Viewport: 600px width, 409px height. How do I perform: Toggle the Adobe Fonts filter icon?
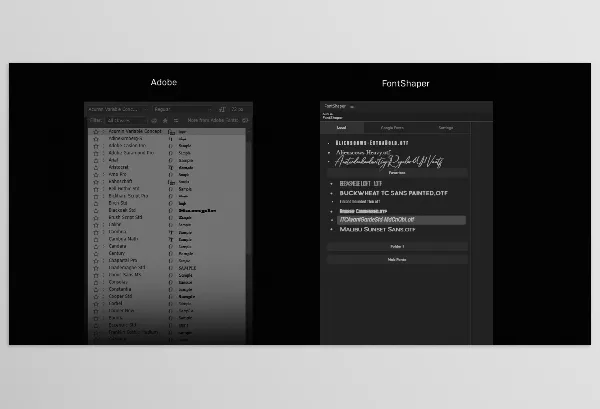click(x=154, y=121)
